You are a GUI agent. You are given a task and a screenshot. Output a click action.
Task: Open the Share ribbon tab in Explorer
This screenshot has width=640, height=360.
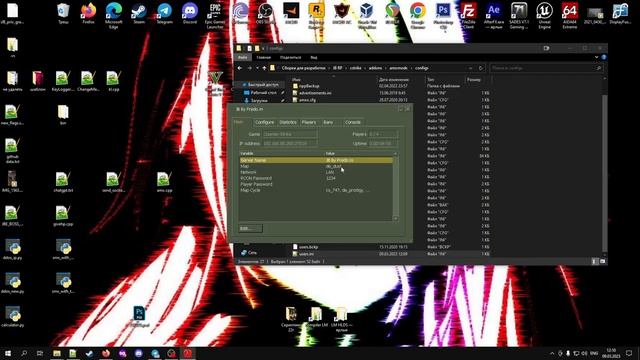click(291, 58)
